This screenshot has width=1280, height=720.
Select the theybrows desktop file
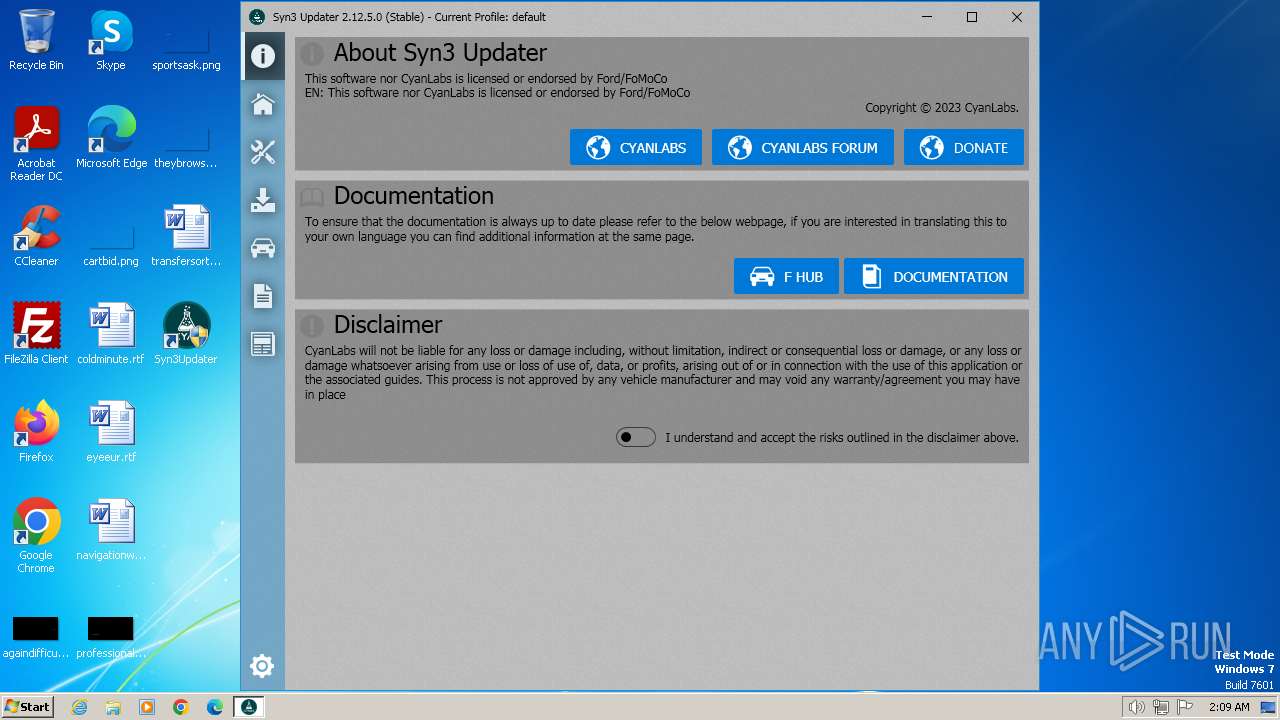(x=186, y=145)
